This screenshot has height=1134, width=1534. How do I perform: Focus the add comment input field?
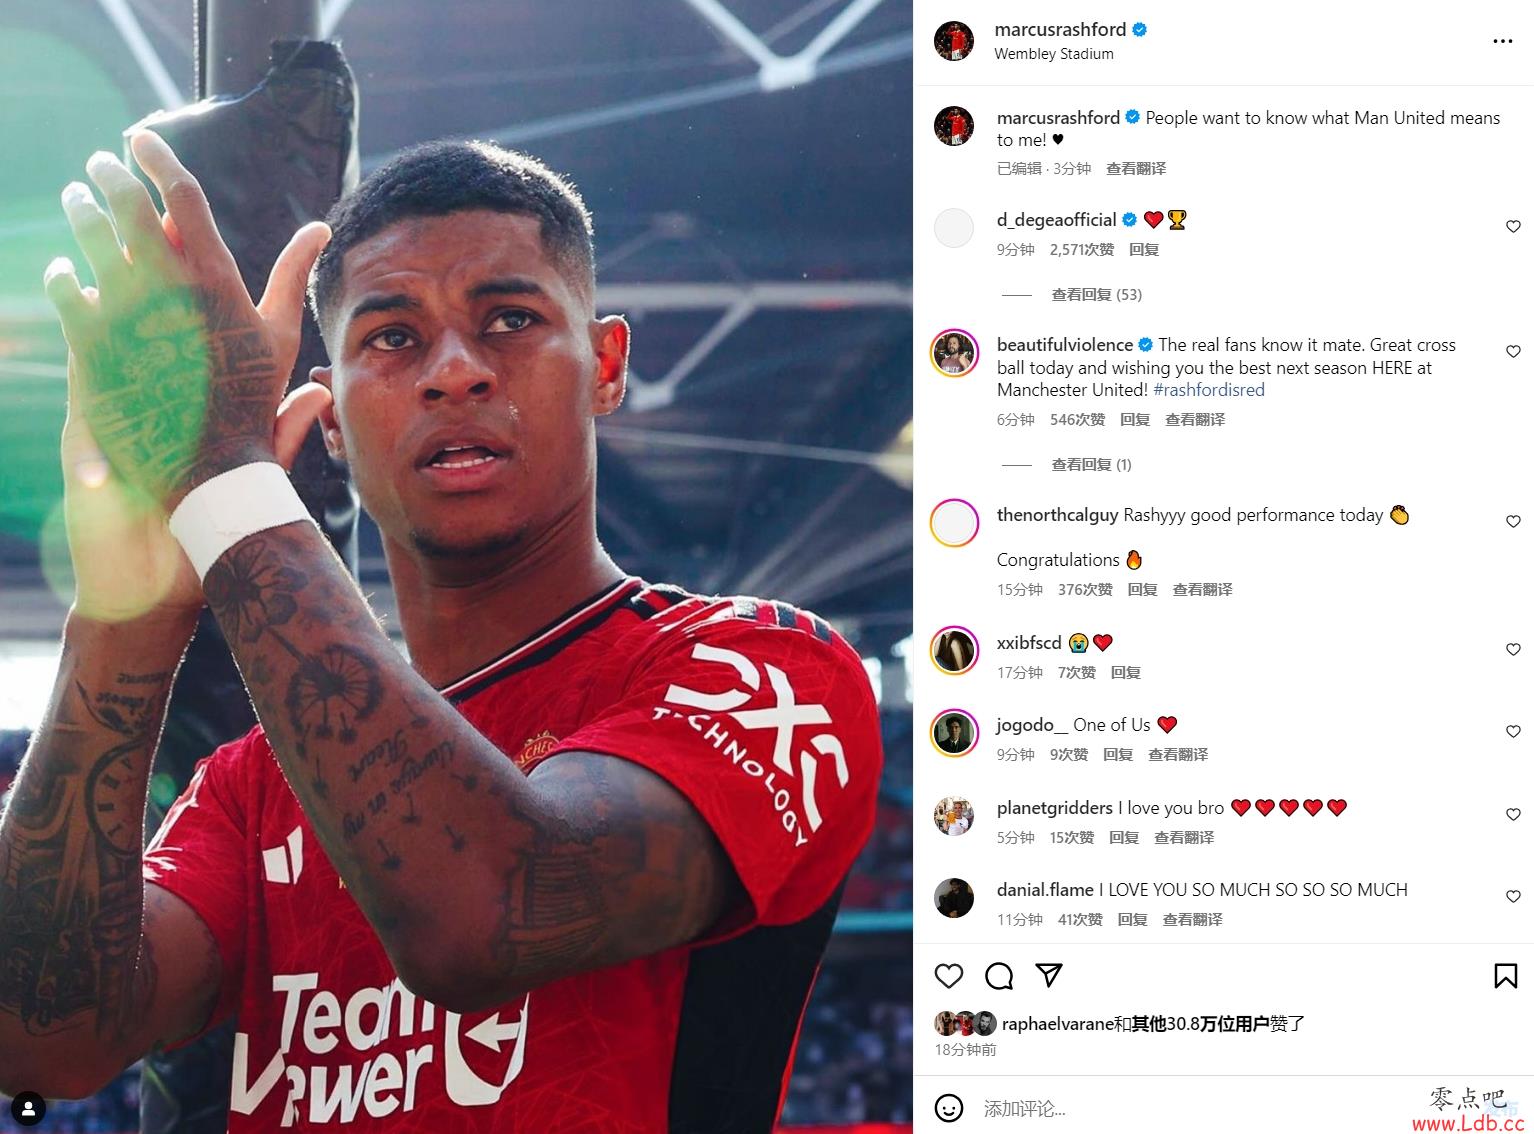coord(1190,1108)
